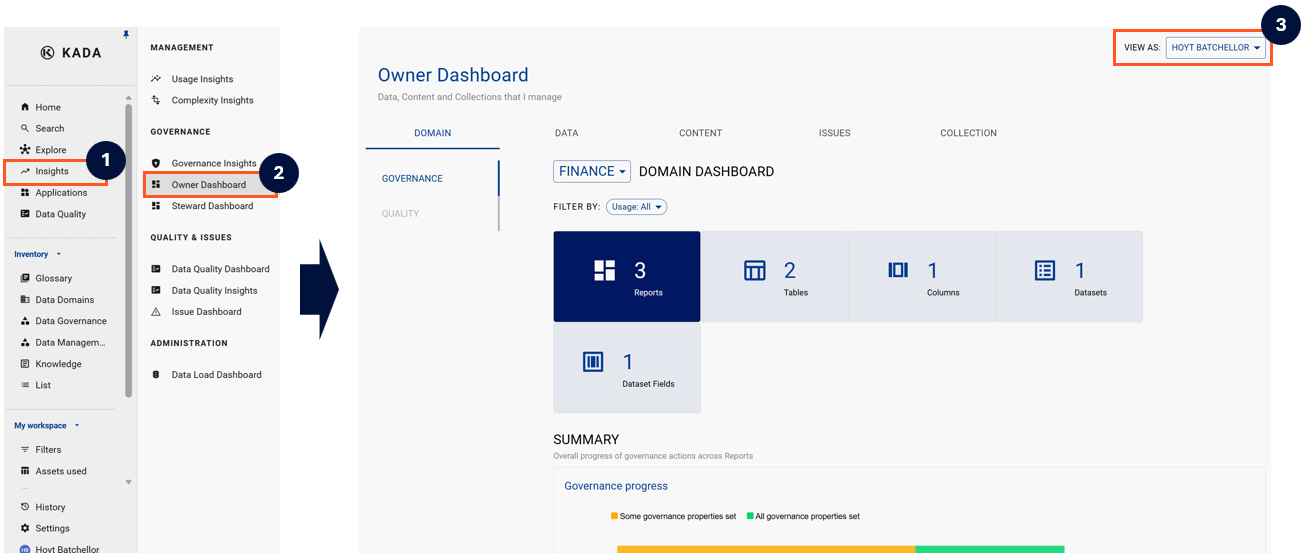
Task: Collapse the Inventory section
Action: coord(58,255)
